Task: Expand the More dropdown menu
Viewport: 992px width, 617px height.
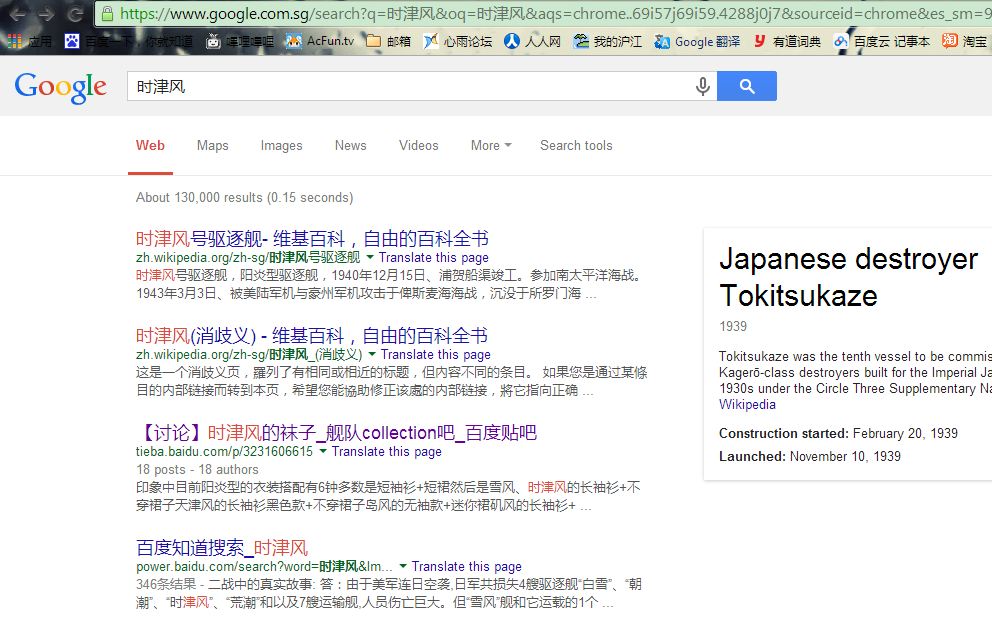Action: [x=491, y=146]
